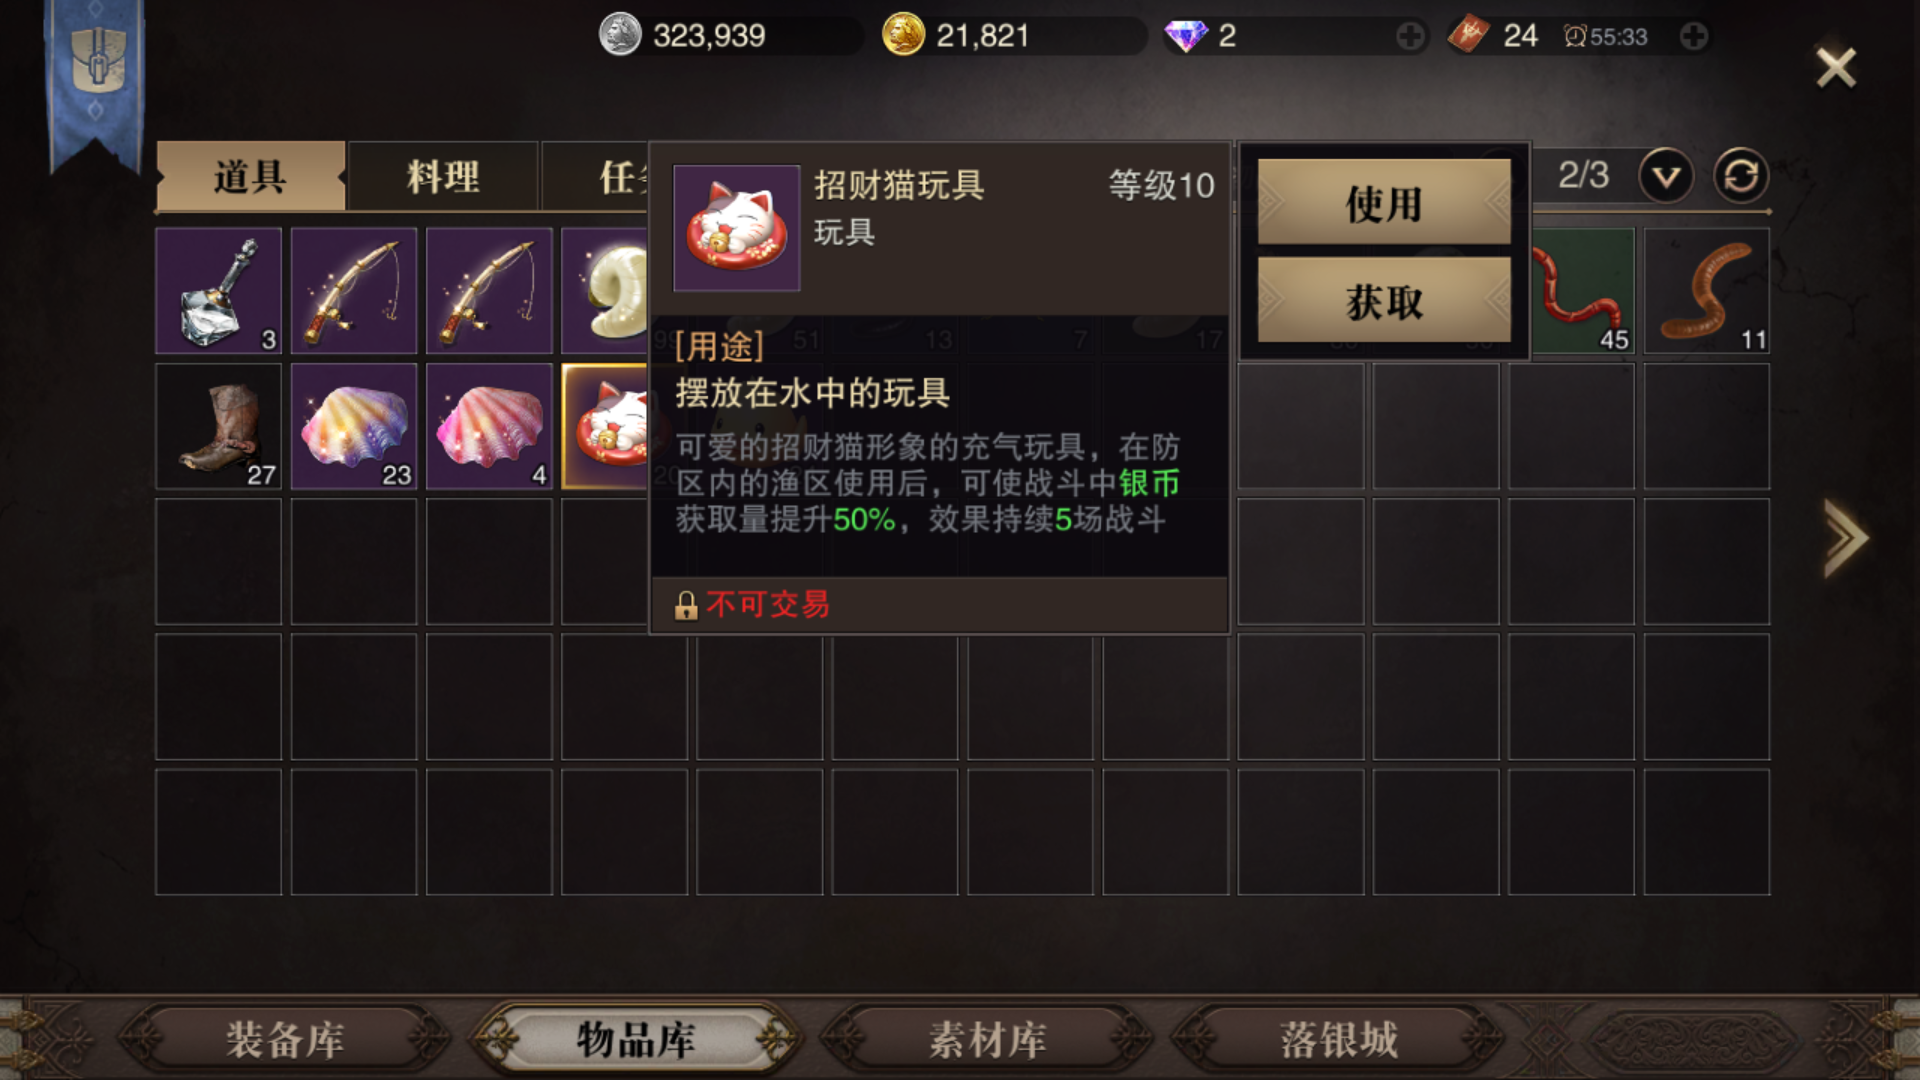The height and width of the screenshot is (1080, 1920).
Task: Expand the 2/3 page dropdown arrow
Action: [1666, 176]
